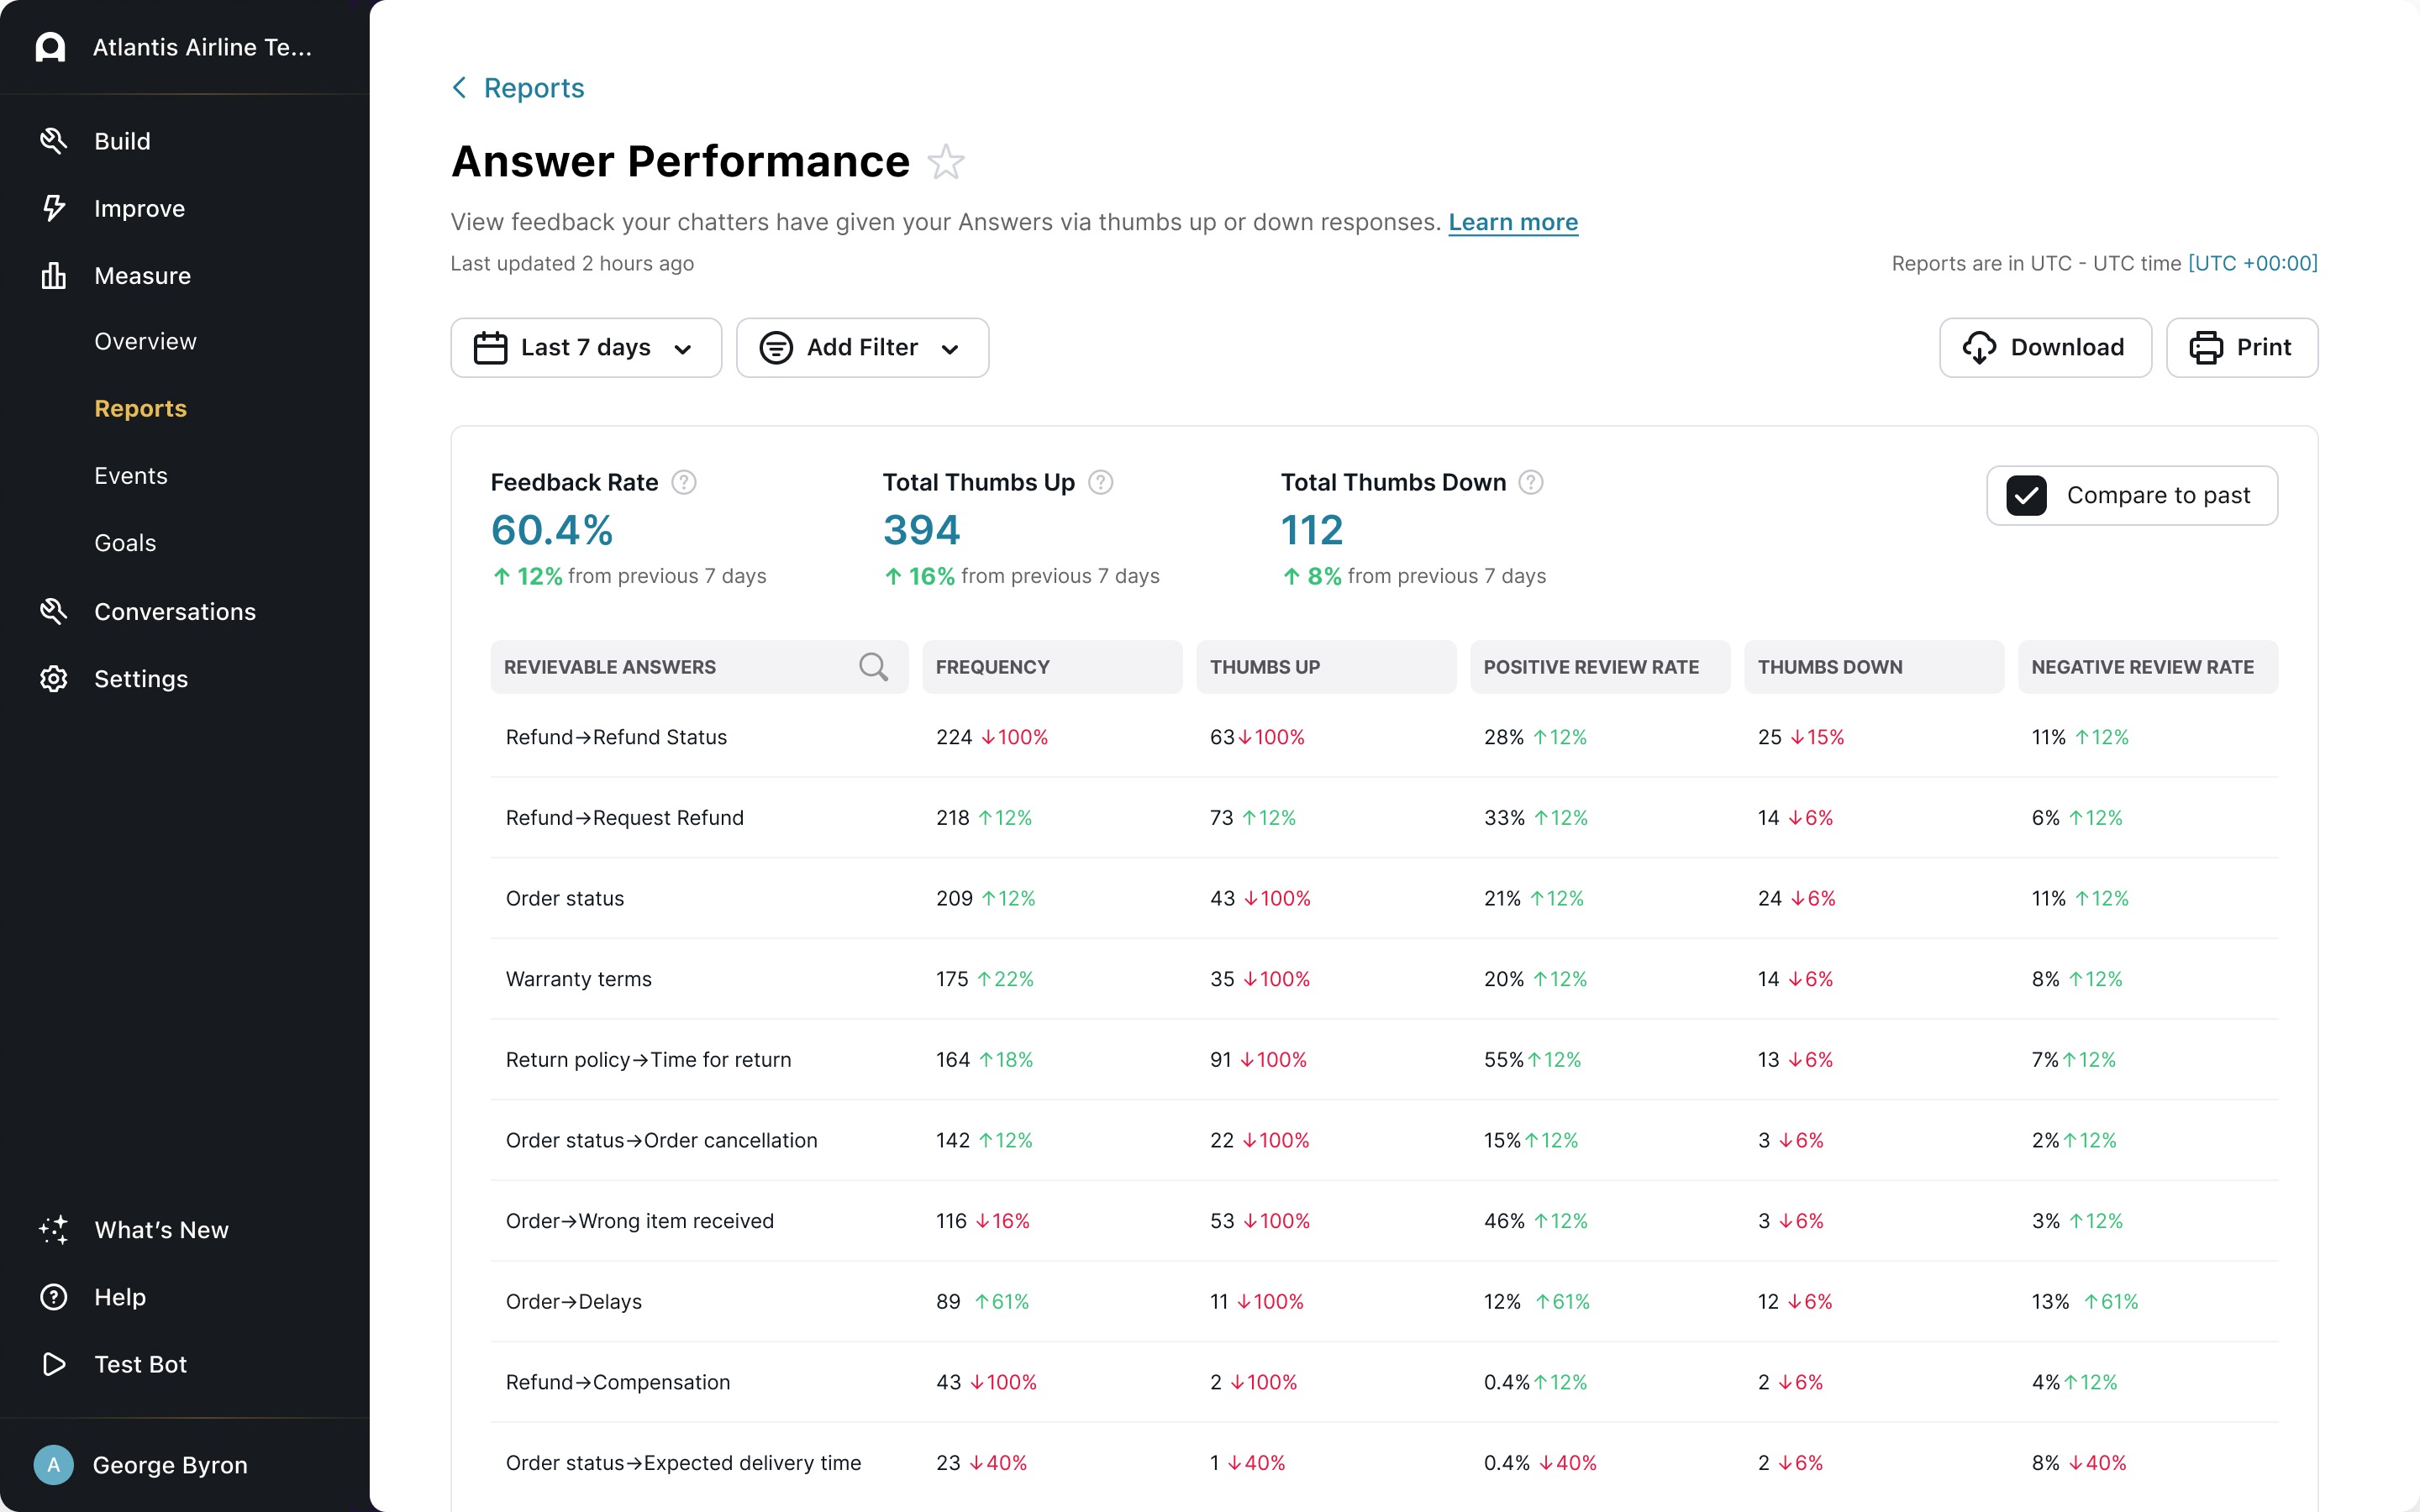Image resolution: width=2420 pixels, height=1512 pixels.
Task: Click George Byron's avatar icon
Action: click(53, 1465)
